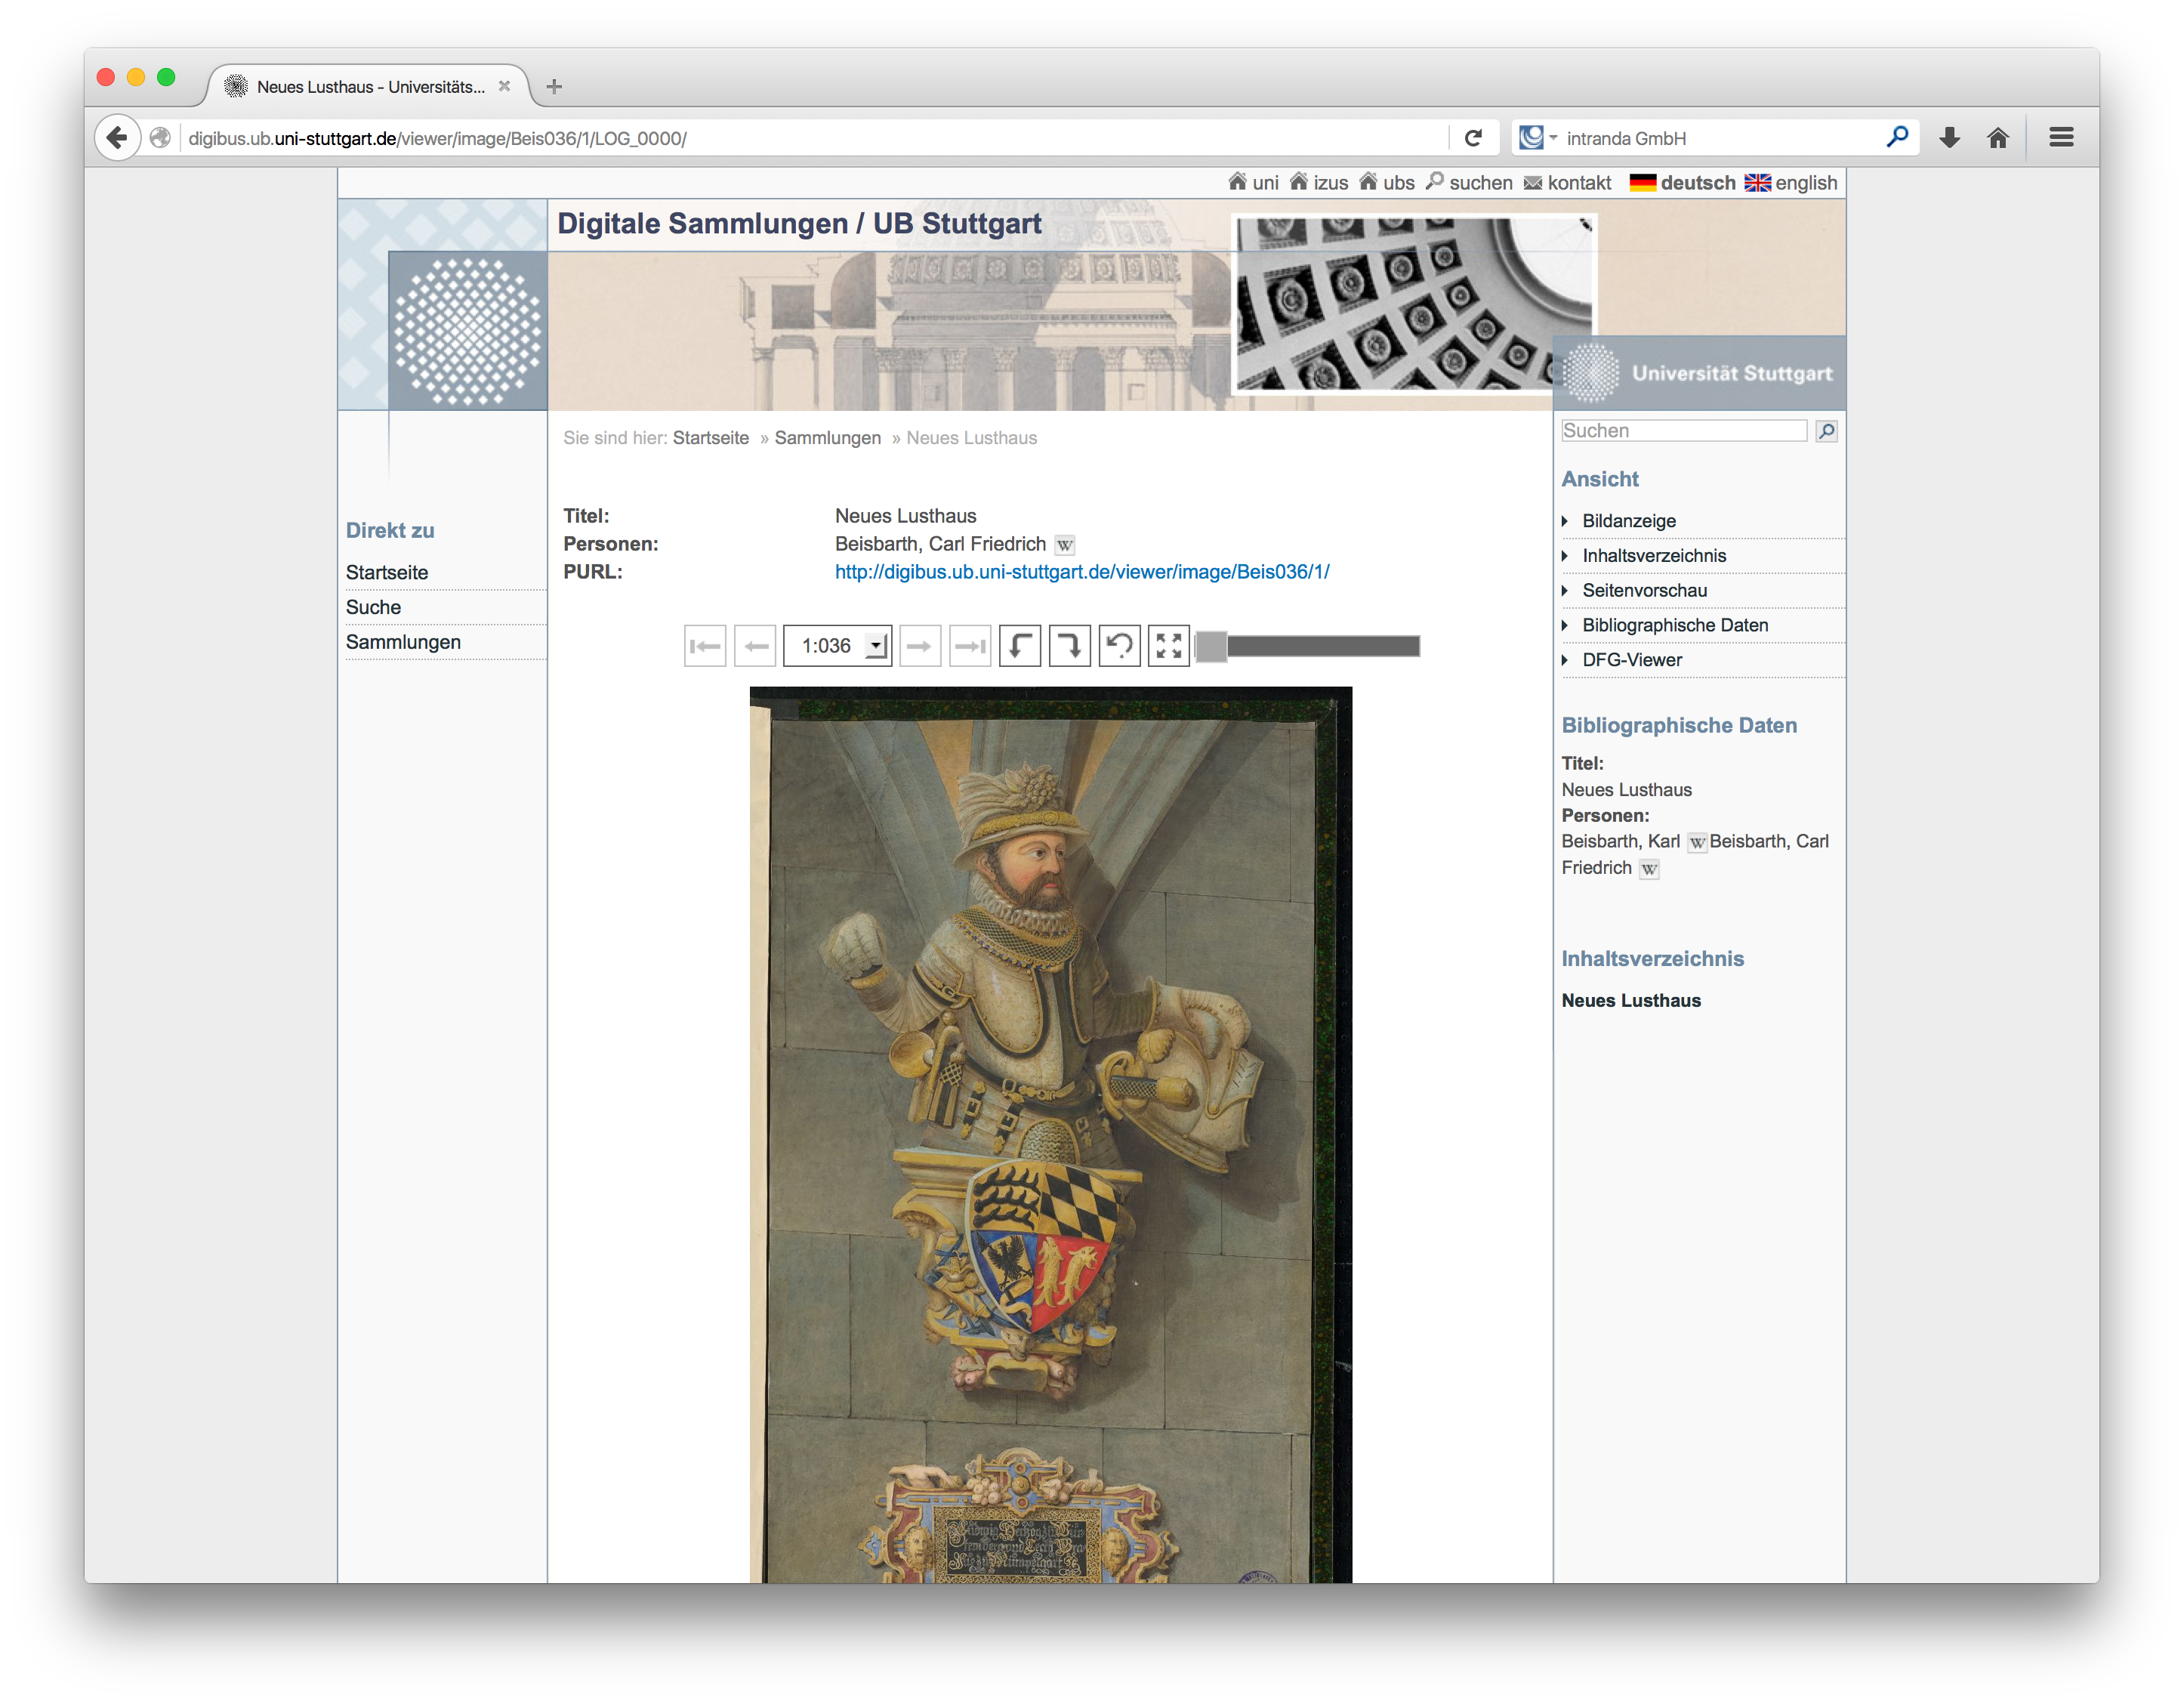Click browser search magnifier icon
The height and width of the screenshot is (1704, 2184).
click(1897, 137)
